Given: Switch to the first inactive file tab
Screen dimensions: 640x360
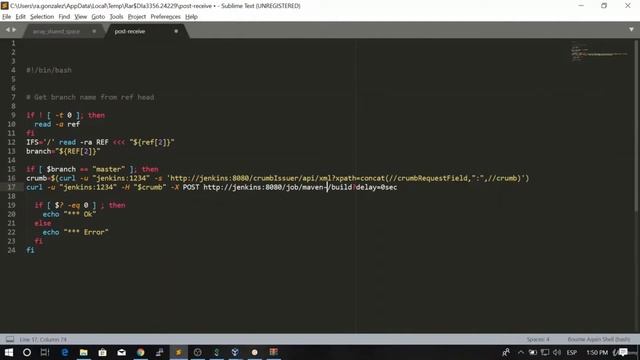Looking at the screenshot, I should click(x=56, y=31).
